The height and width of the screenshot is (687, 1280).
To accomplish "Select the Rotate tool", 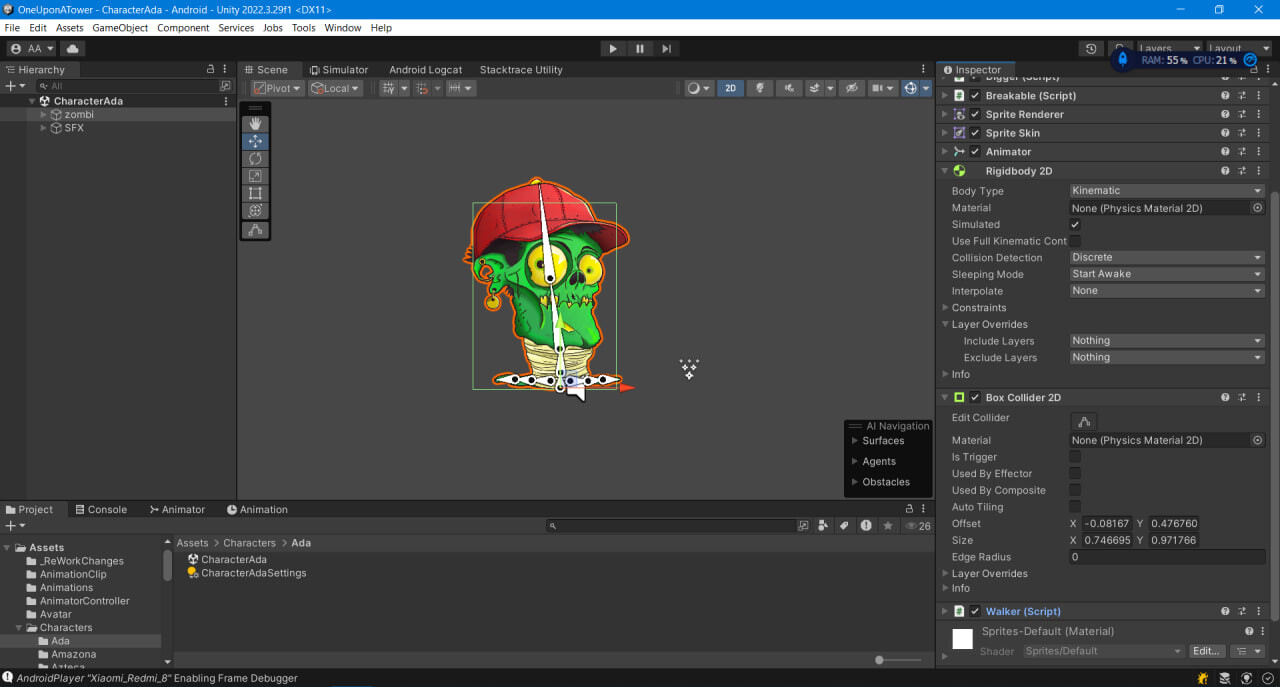I will click(256, 158).
